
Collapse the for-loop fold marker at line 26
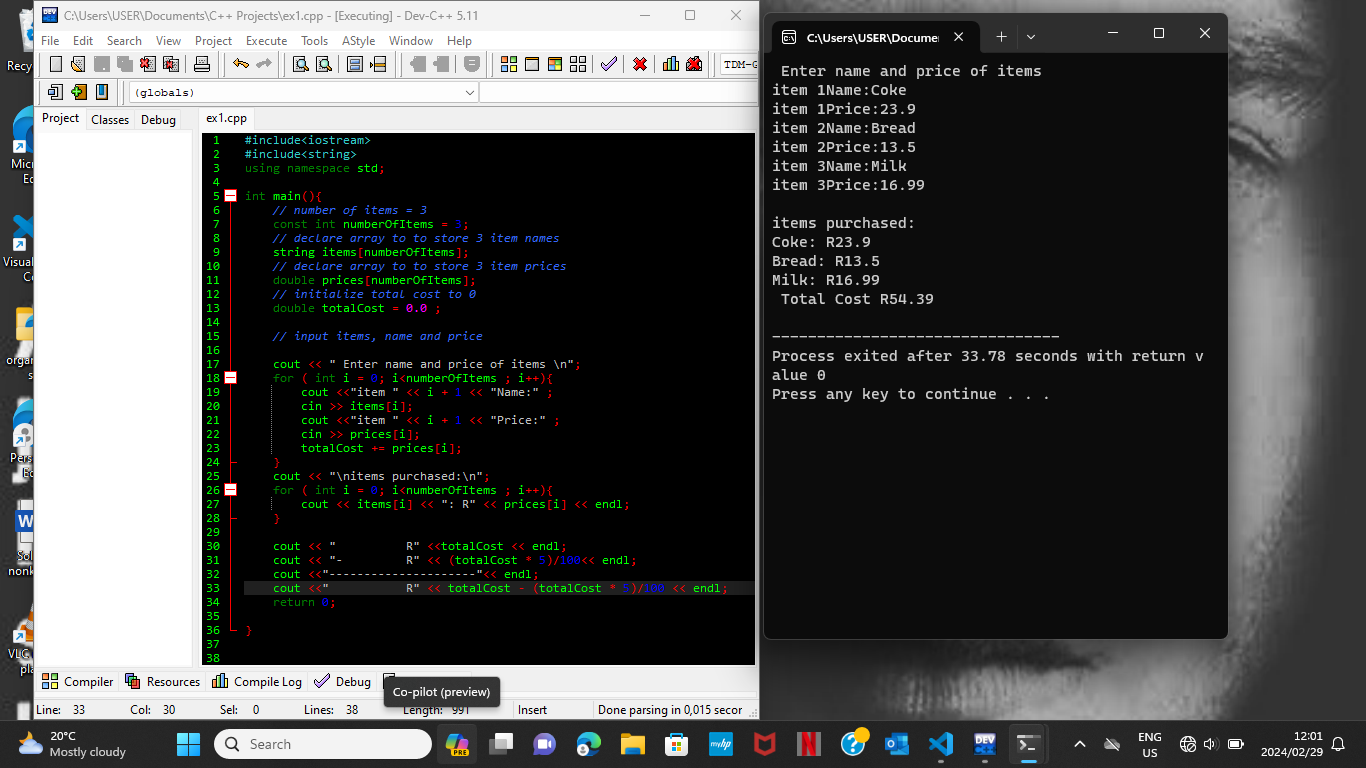[x=230, y=490]
